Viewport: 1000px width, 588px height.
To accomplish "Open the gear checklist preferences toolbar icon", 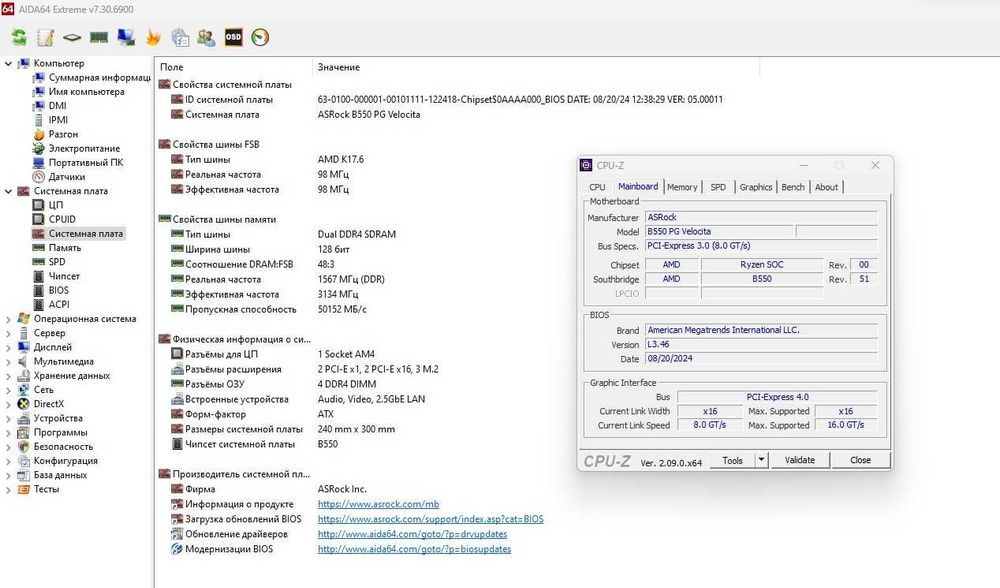I will [x=180, y=38].
